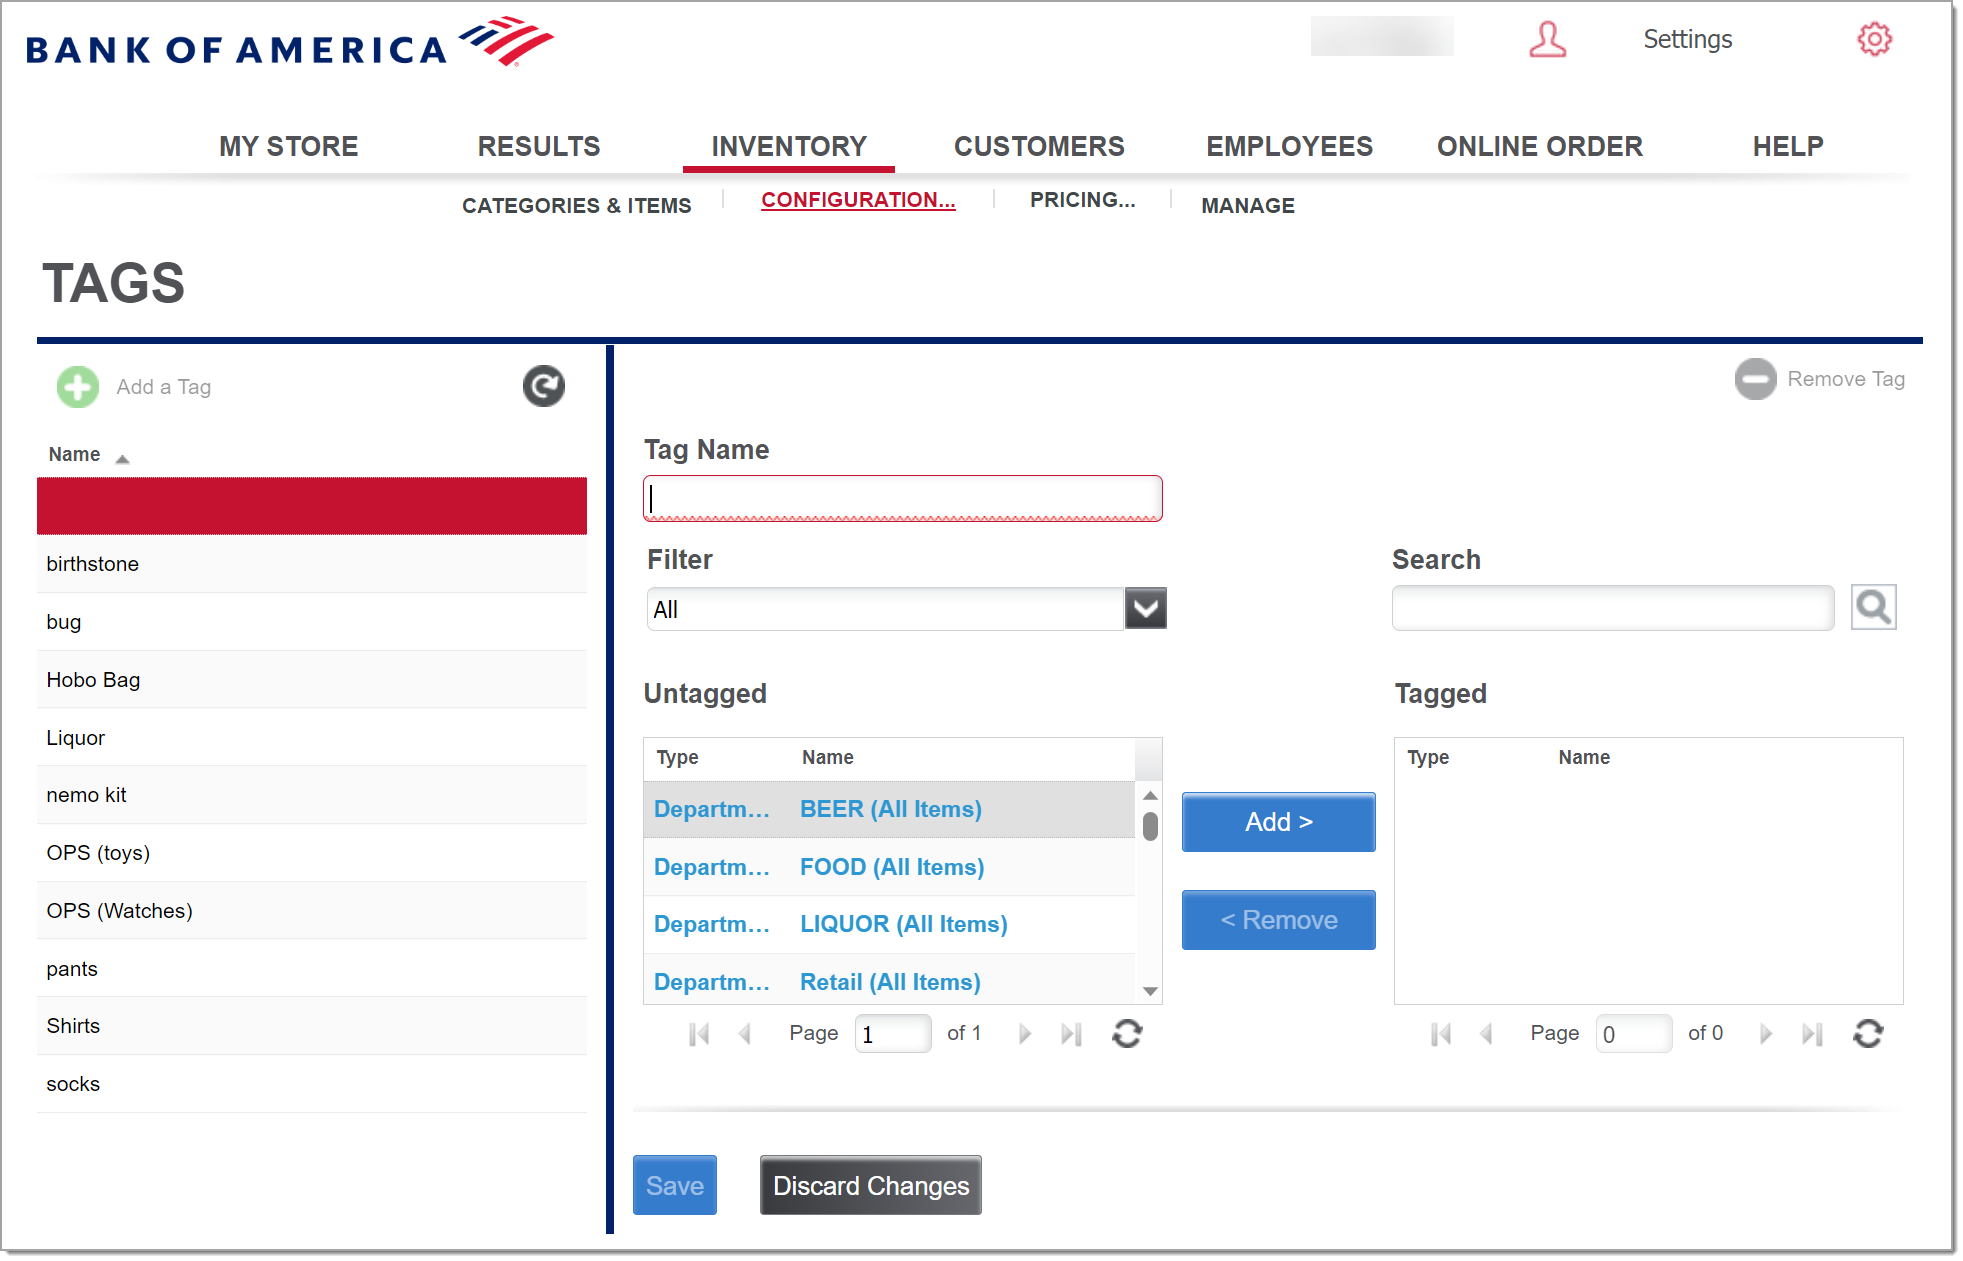Go to first page of the Untagged list

[699, 1034]
